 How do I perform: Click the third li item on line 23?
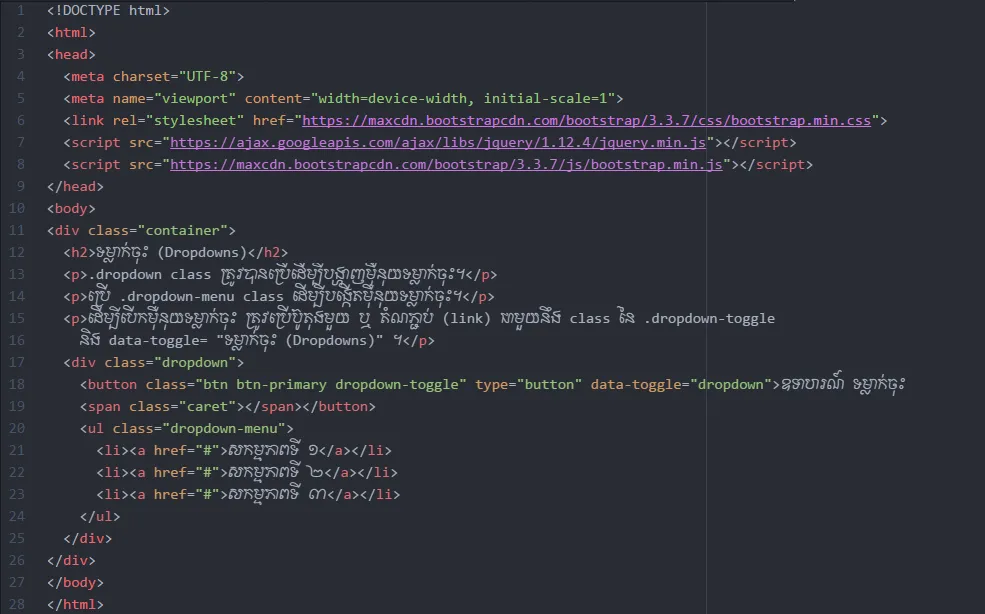[x=248, y=494]
